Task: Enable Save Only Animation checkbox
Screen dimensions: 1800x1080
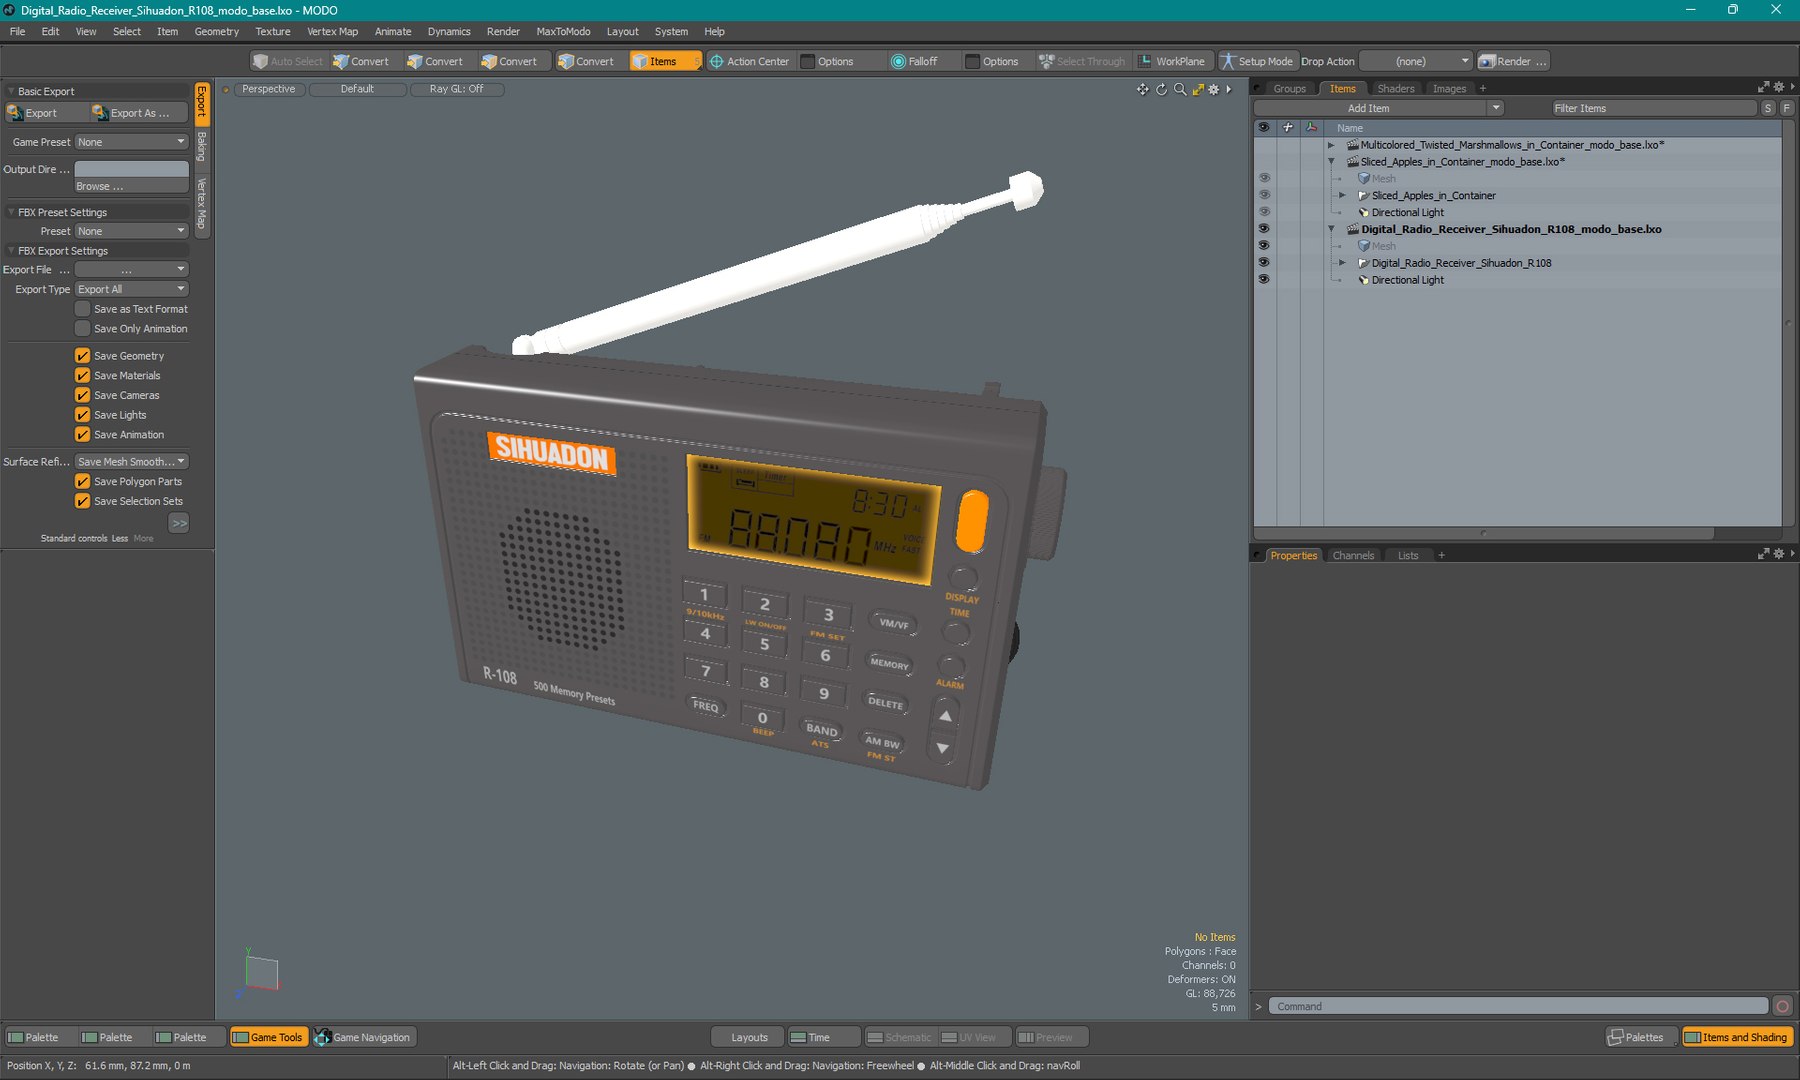Action: click(83, 329)
